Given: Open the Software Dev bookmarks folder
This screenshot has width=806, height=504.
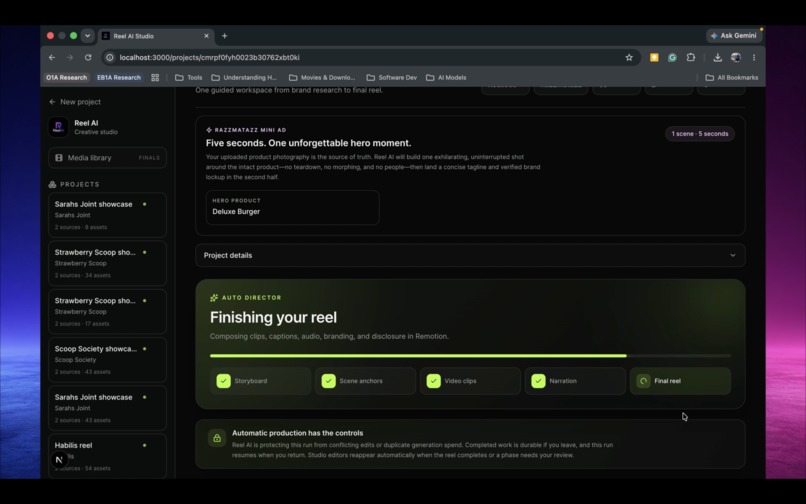Looking at the screenshot, I should tap(392, 78).
